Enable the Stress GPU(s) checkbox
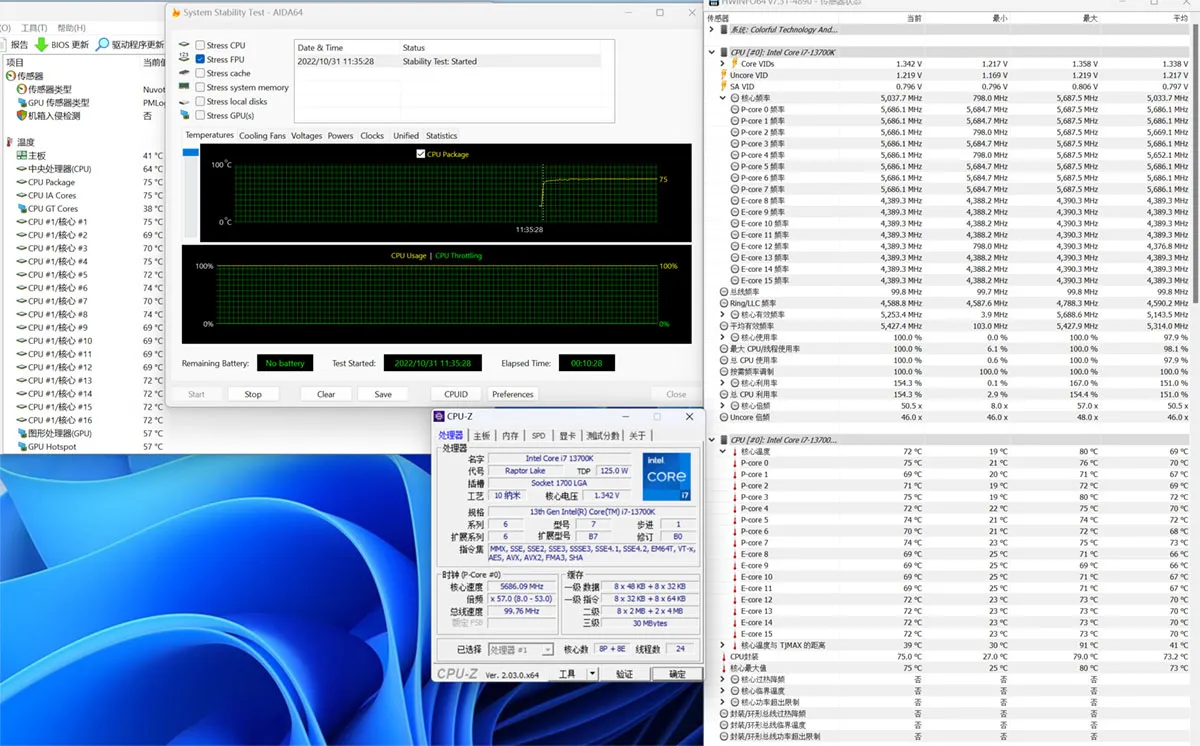1200x746 pixels. pos(200,115)
